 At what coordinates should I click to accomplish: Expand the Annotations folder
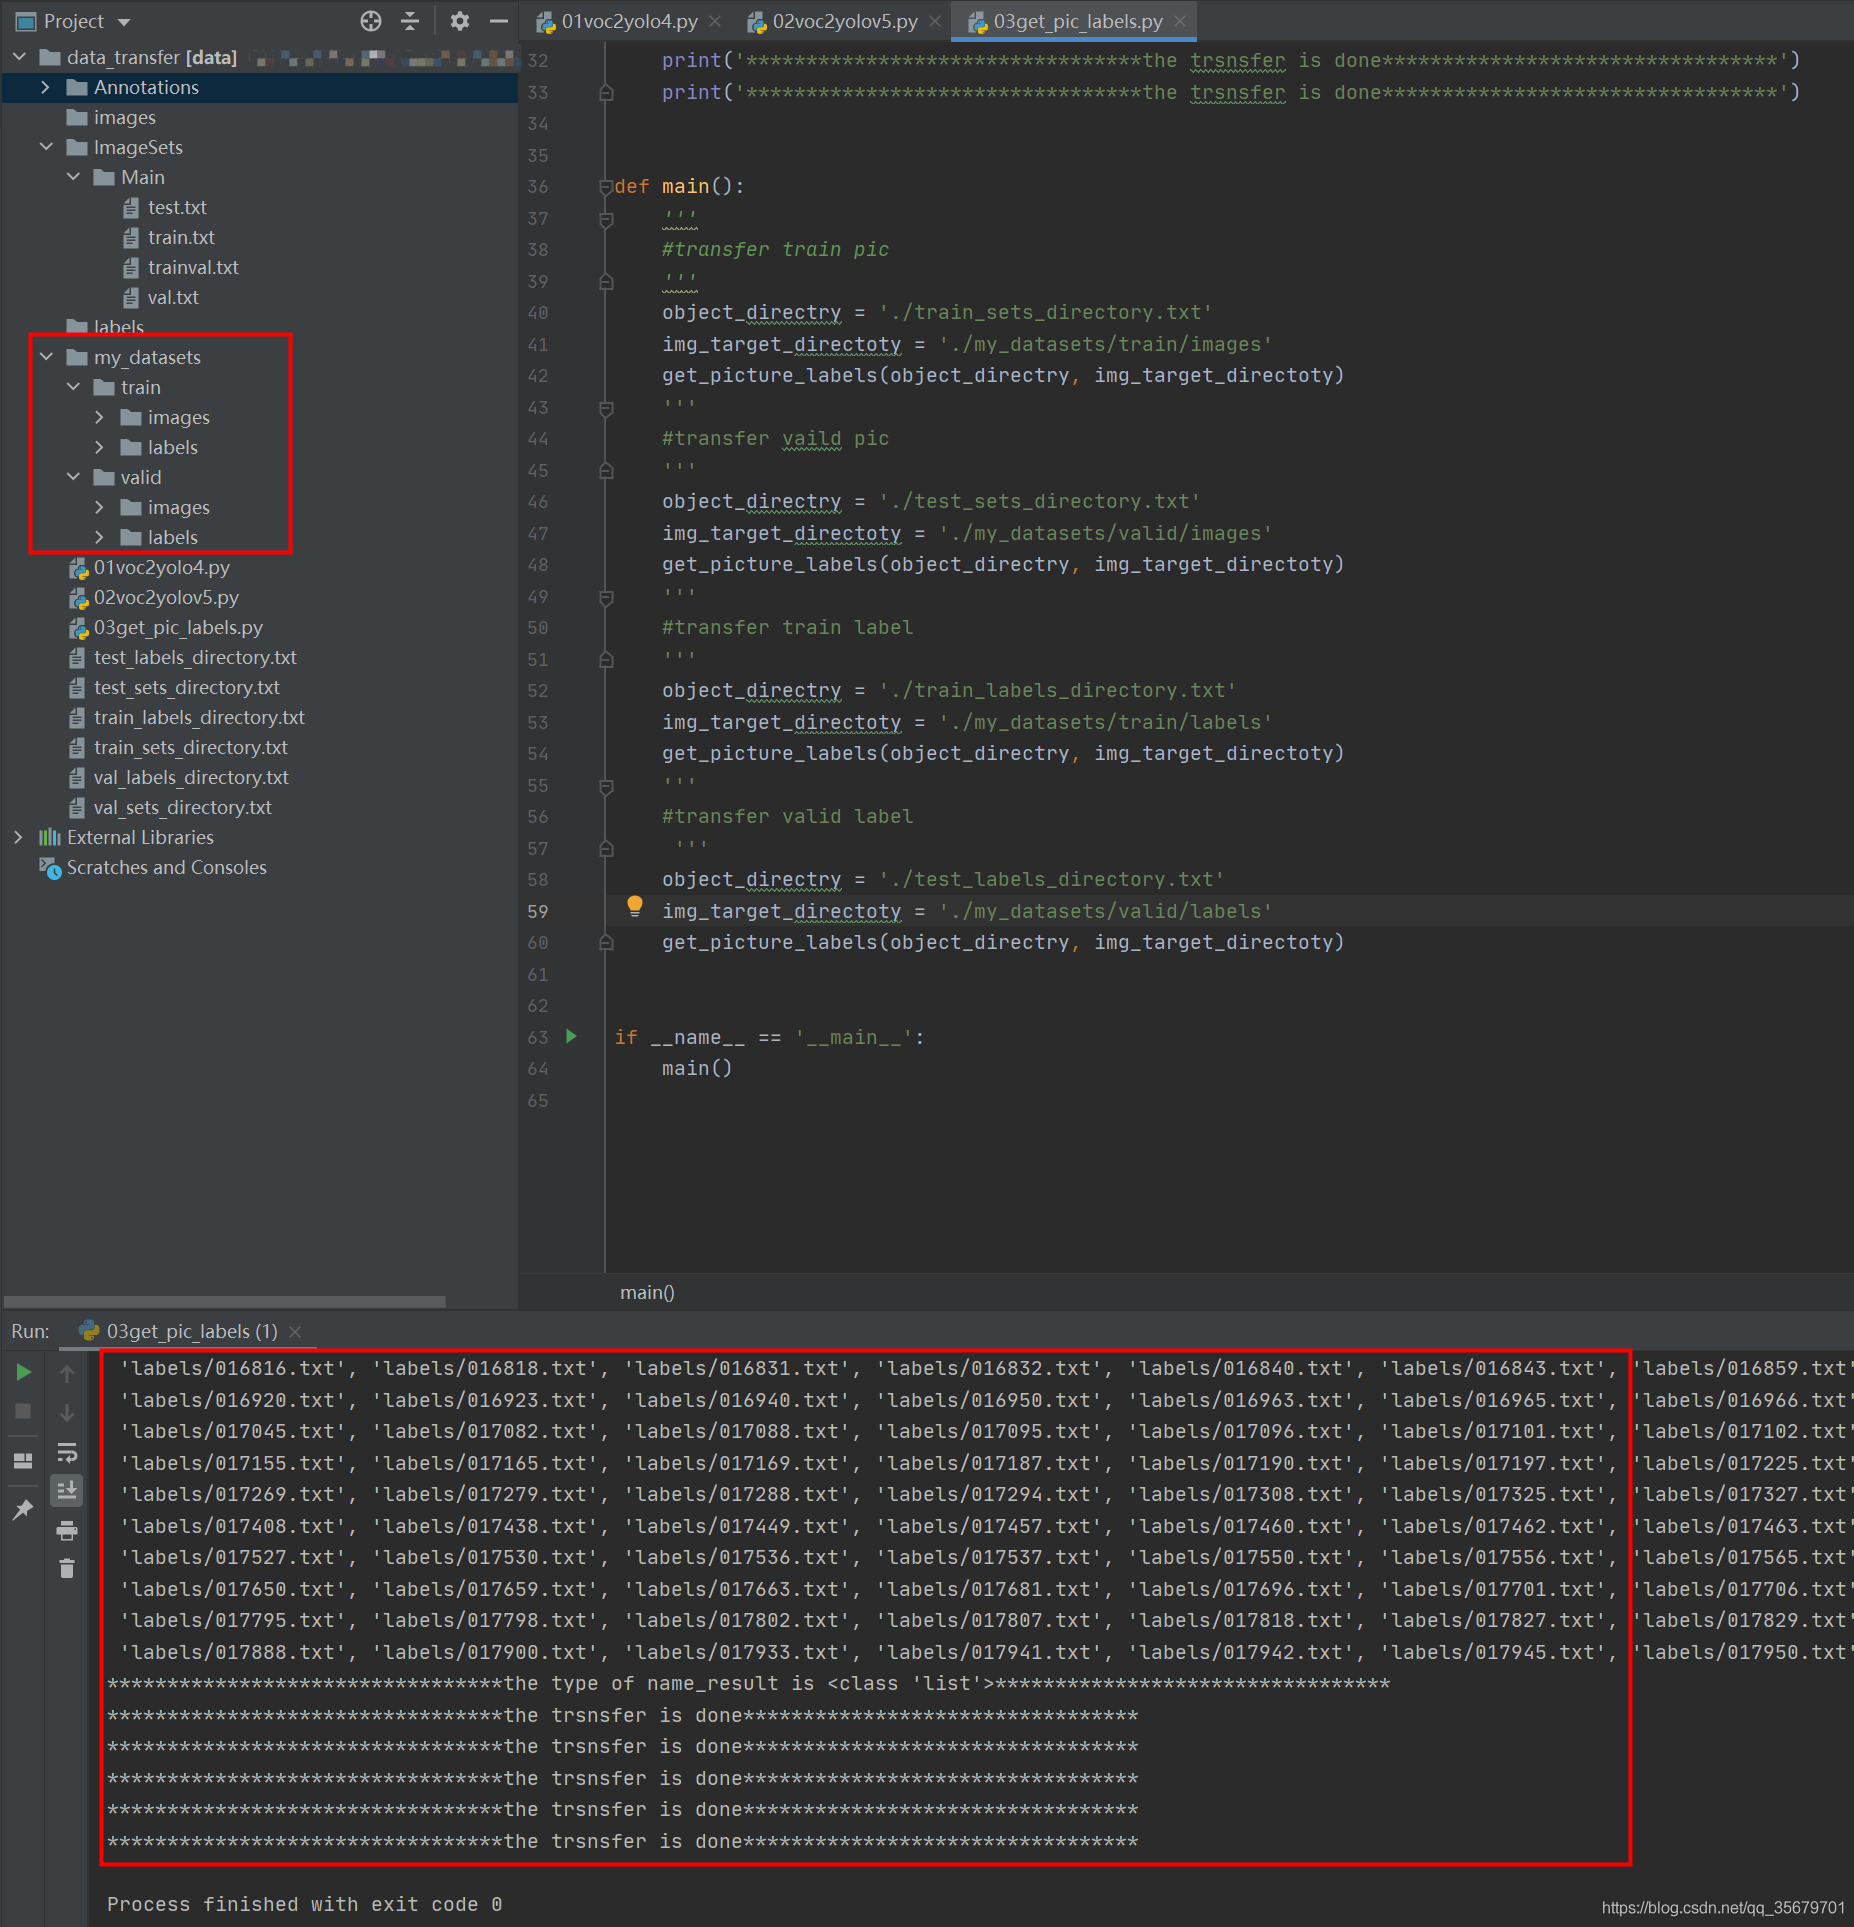point(45,88)
